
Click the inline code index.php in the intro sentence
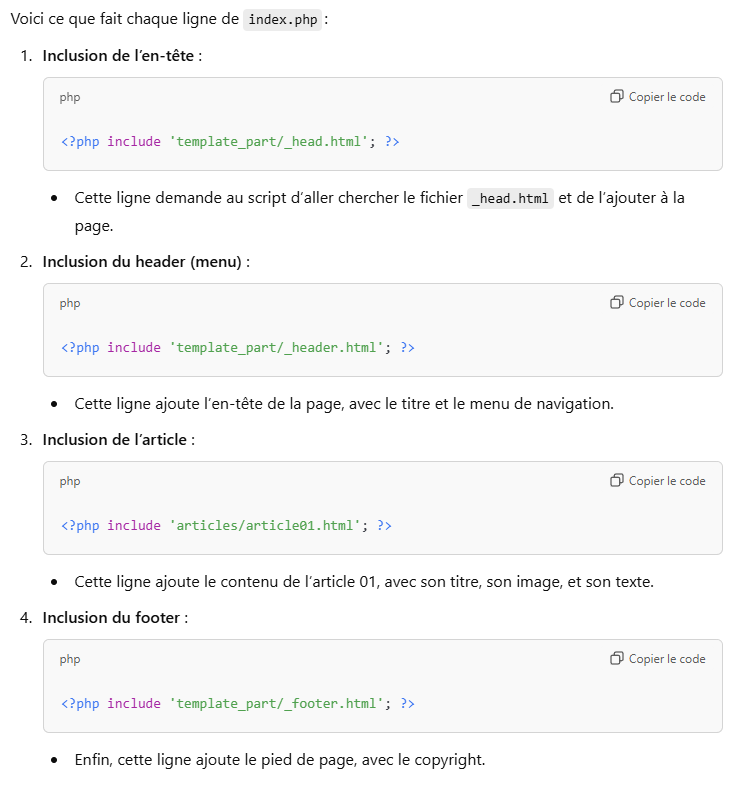[284, 20]
